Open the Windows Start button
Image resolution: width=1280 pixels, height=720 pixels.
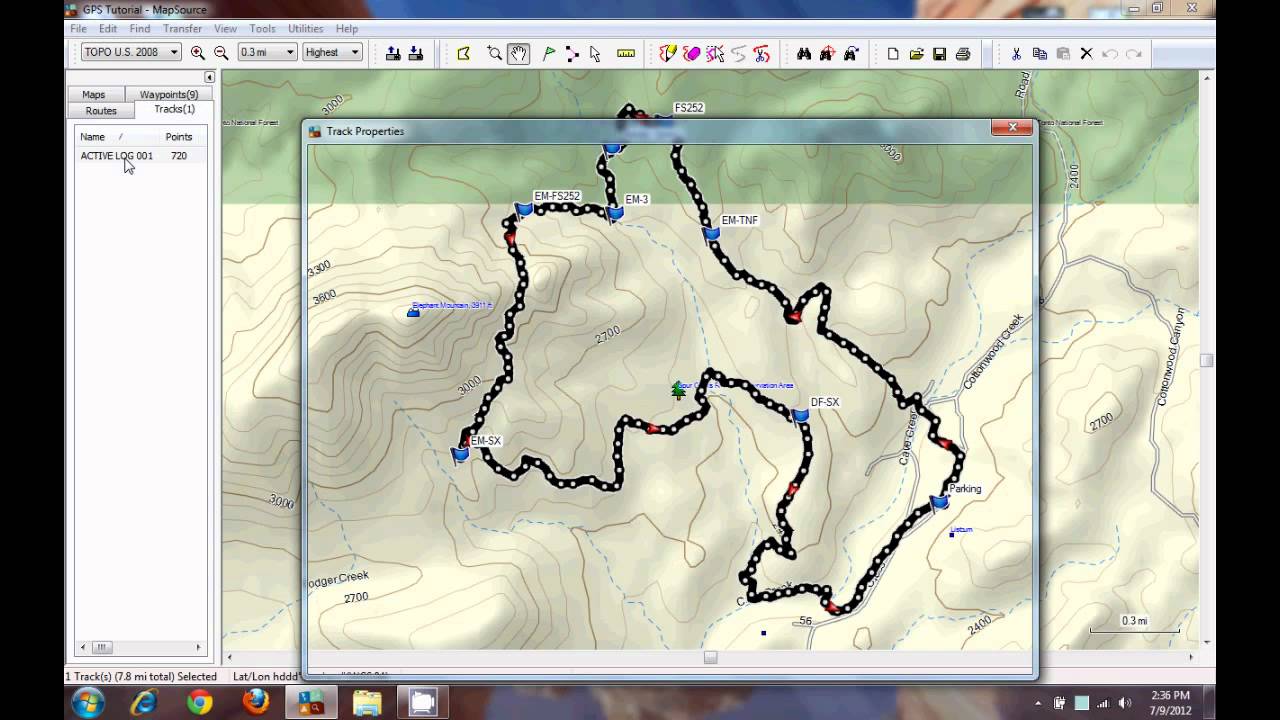[86, 702]
